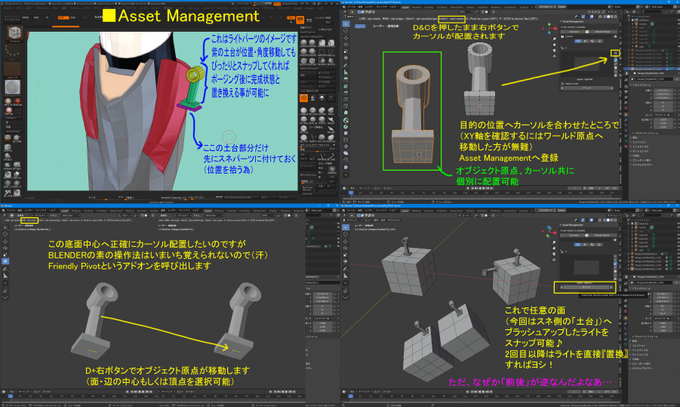Select the Scale tool in bottom-right Blender toolbar
This screenshot has height=407, width=680.
(346, 255)
